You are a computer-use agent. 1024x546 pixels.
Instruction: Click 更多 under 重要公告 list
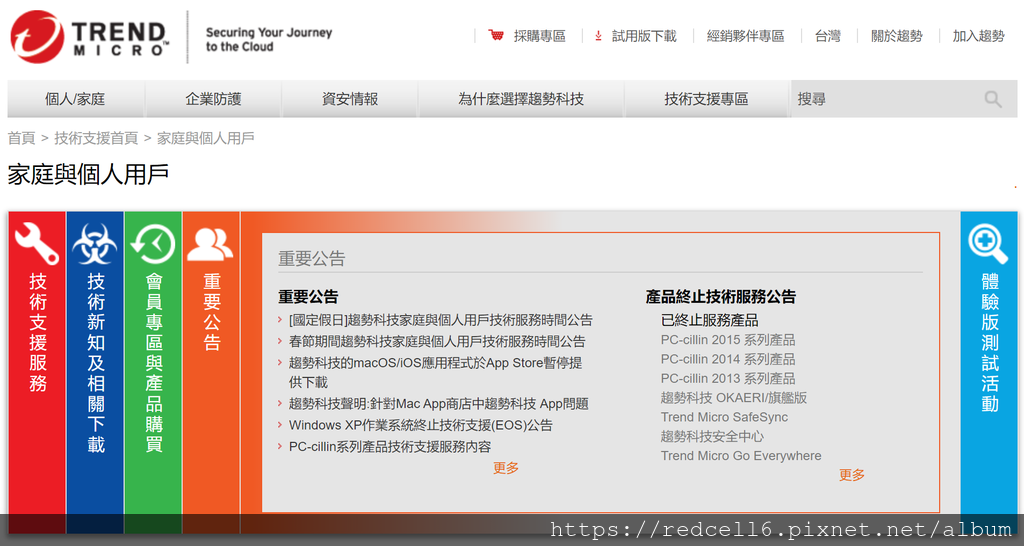click(x=505, y=468)
